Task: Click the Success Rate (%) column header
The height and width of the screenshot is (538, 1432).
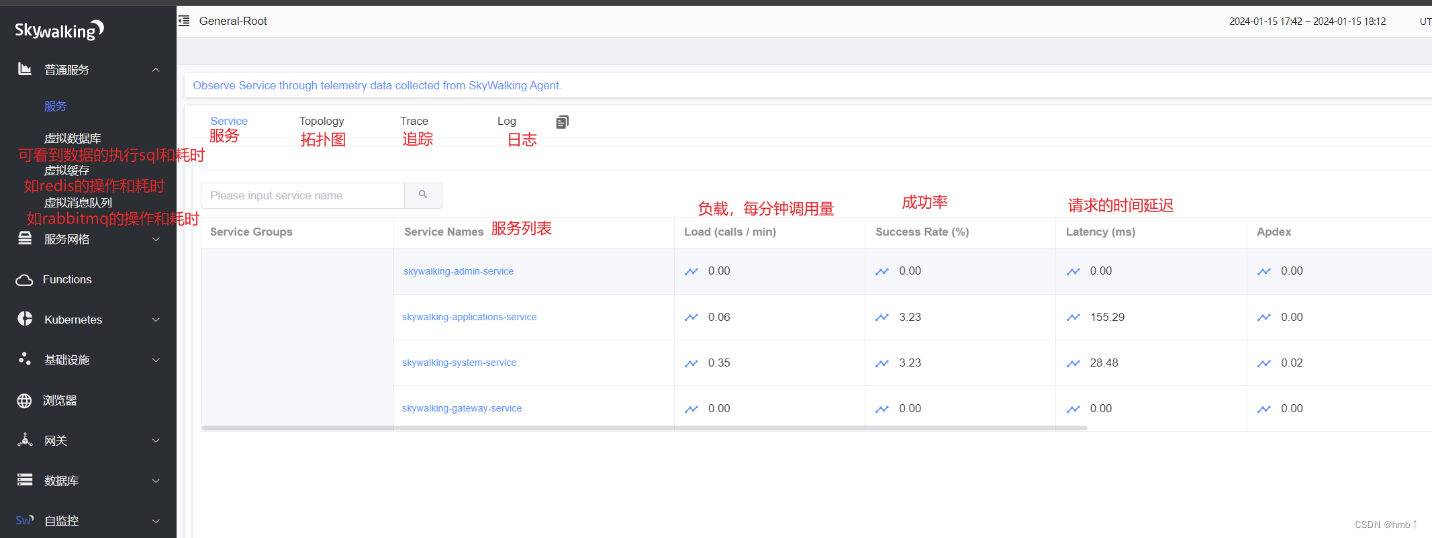Action: (922, 232)
